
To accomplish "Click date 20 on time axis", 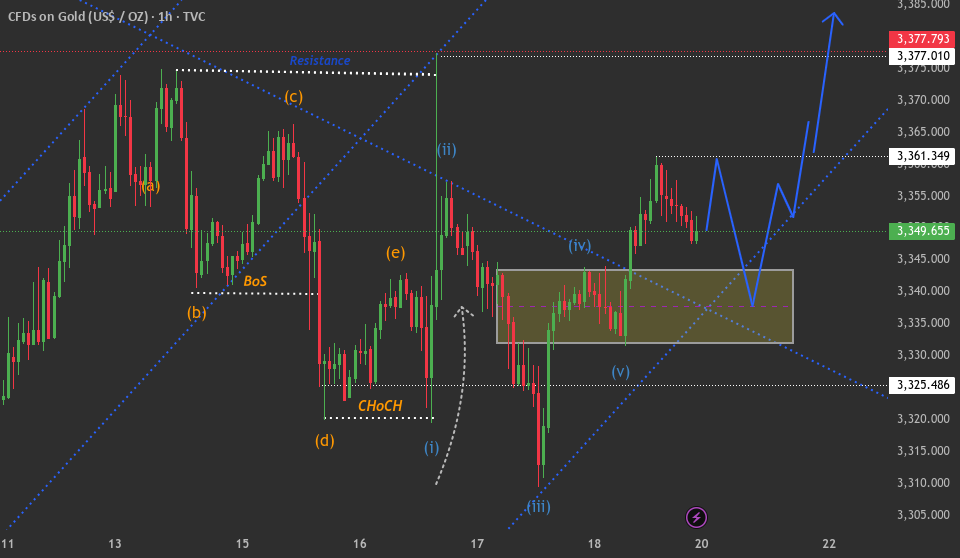I will point(702,543).
